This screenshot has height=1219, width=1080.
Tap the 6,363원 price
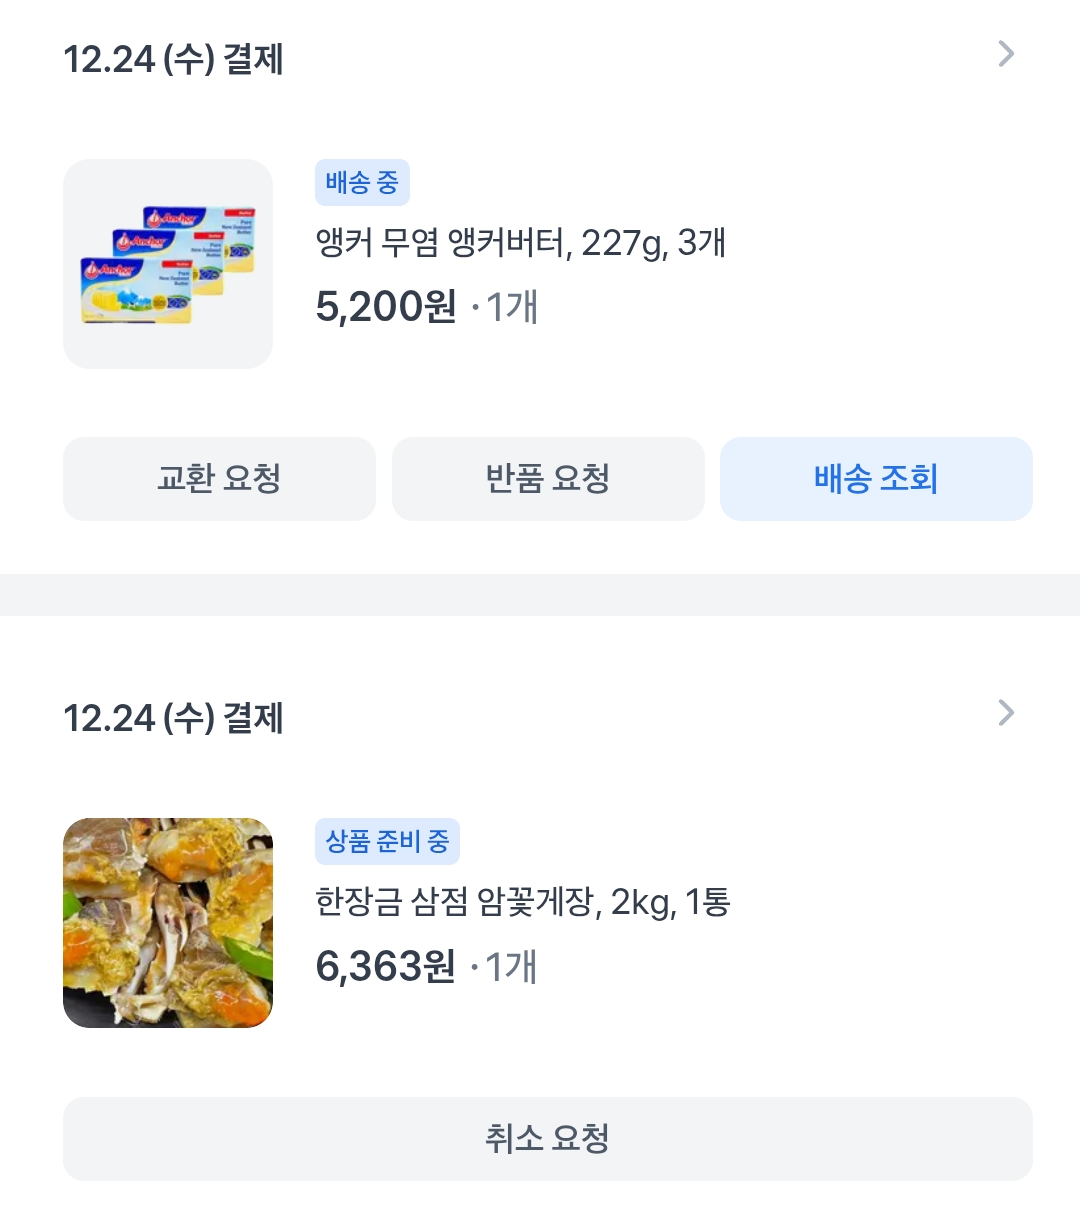(x=385, y=967)
